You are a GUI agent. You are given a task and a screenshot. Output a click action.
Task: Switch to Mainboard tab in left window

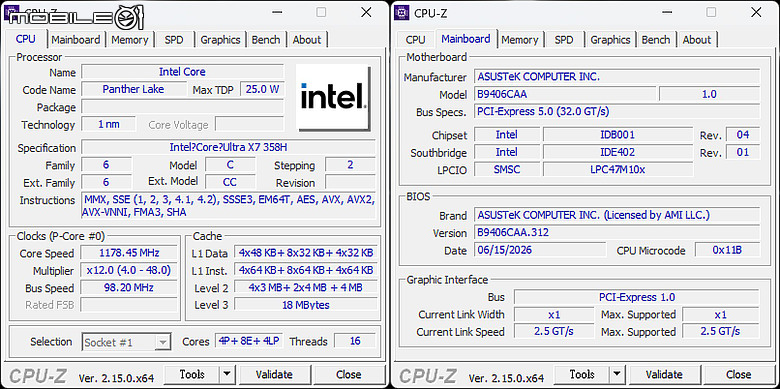point(76,39)
